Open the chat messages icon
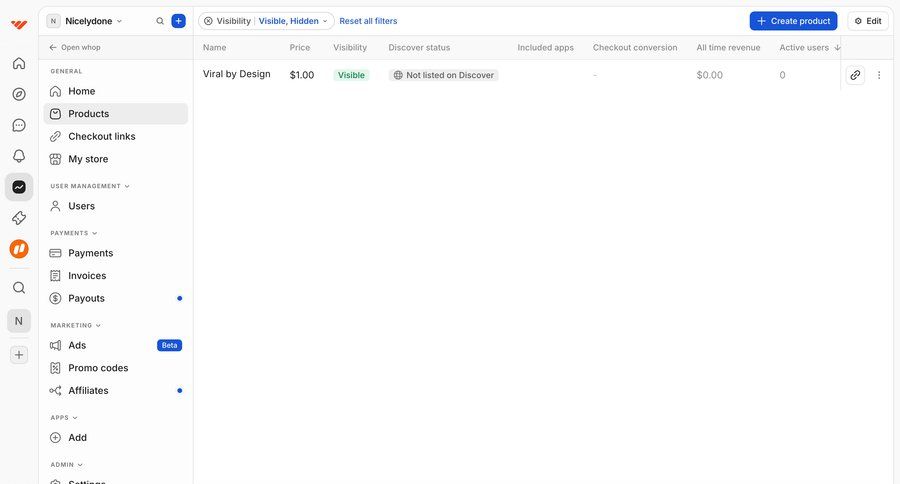Screen dimensions: 900x484 (19, 125)
